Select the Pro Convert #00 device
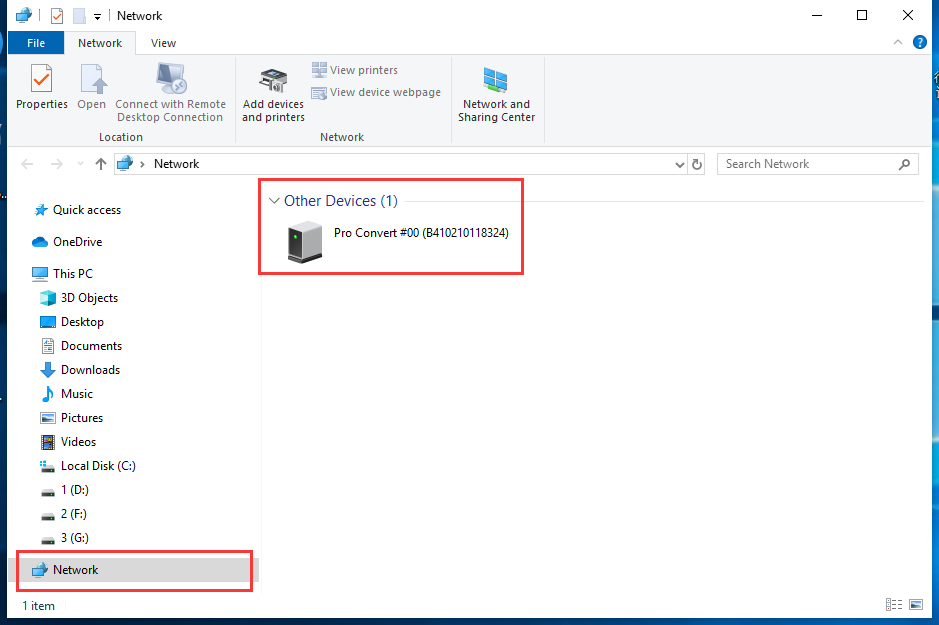 click(x=398, y=241)
